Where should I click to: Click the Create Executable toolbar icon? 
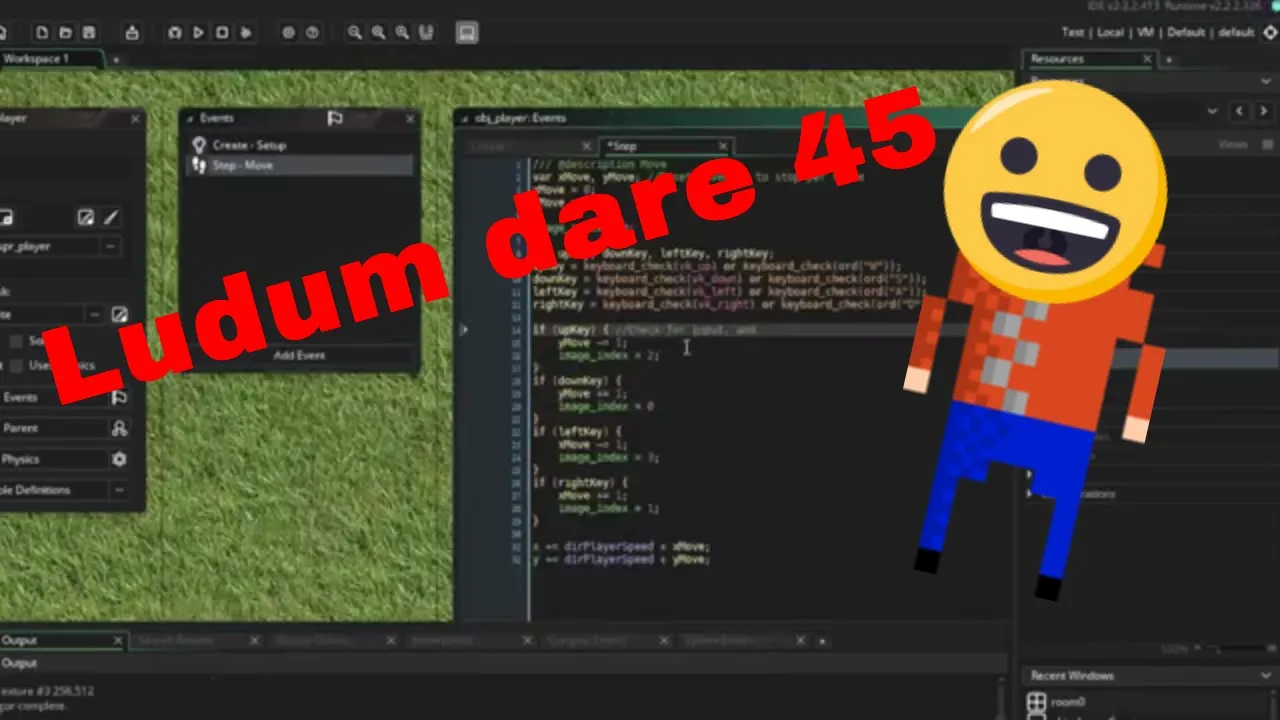pos(132,33)
